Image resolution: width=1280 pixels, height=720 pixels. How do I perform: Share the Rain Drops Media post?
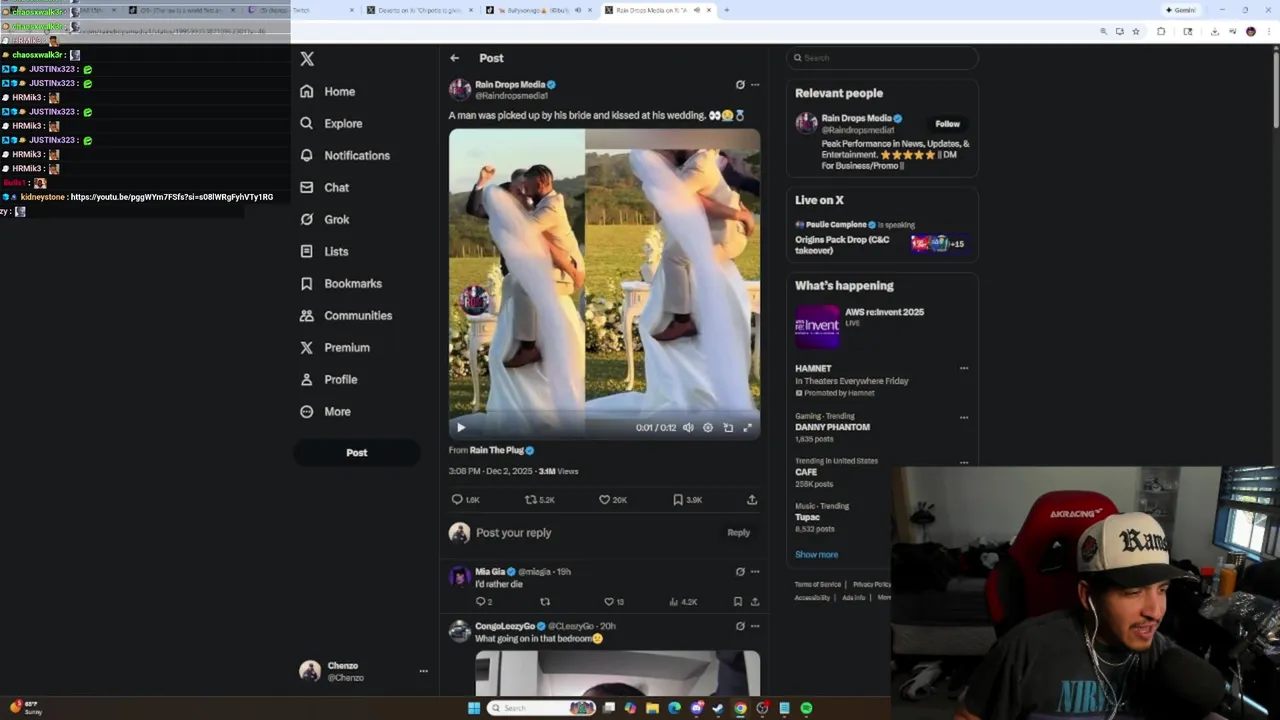click(752, 499)
